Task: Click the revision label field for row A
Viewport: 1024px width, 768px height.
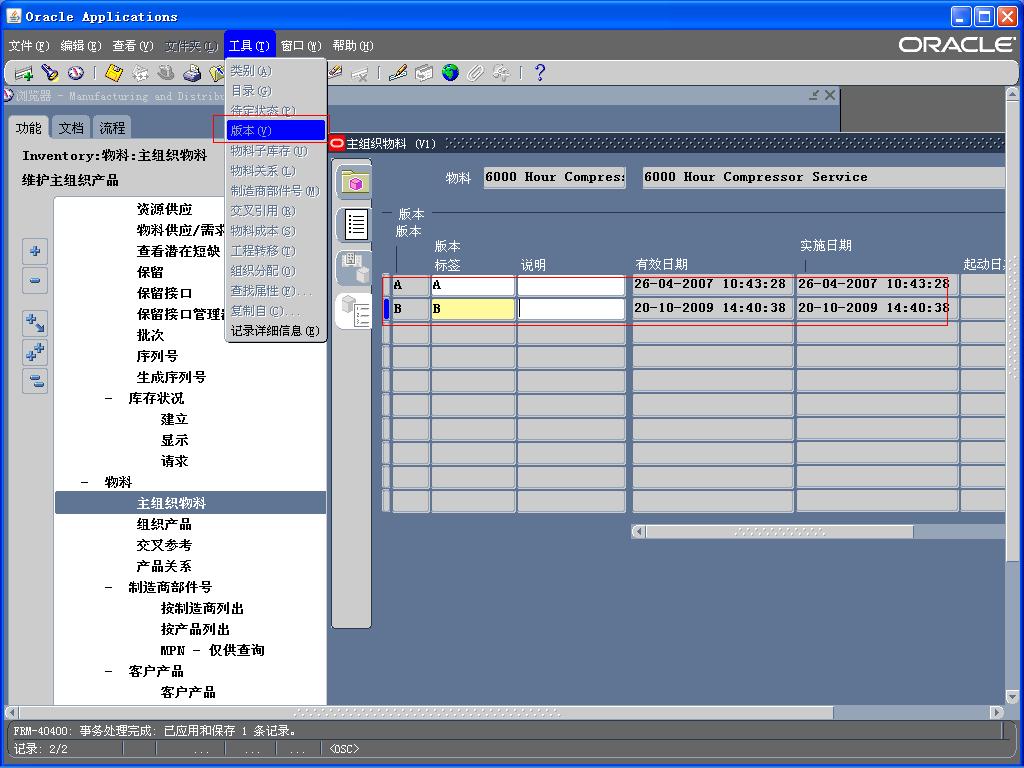Action: [473, 285]
